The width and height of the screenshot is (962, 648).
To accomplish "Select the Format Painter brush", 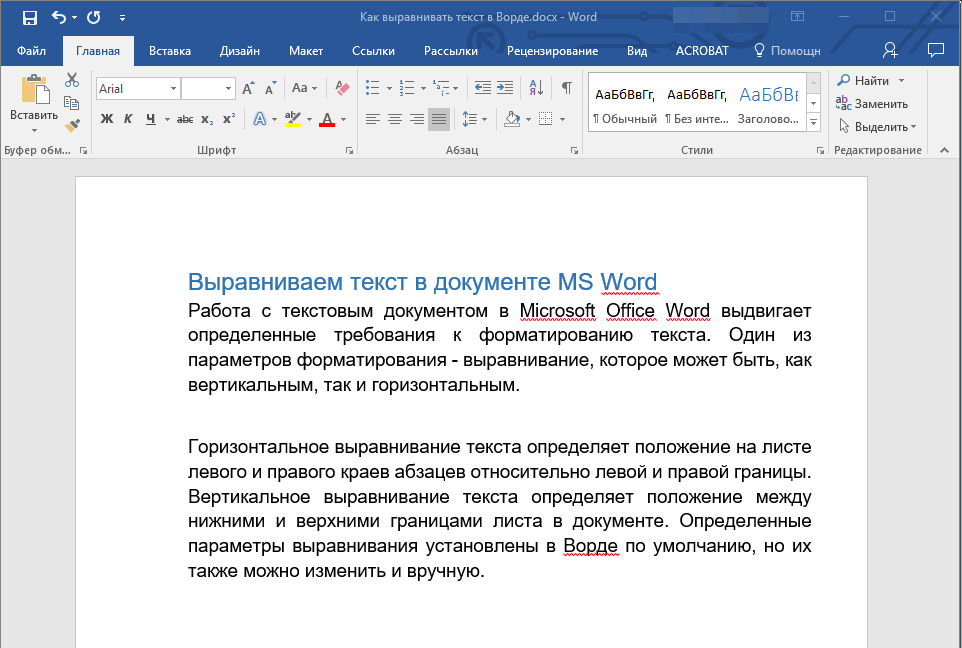I will click(71, 126).
